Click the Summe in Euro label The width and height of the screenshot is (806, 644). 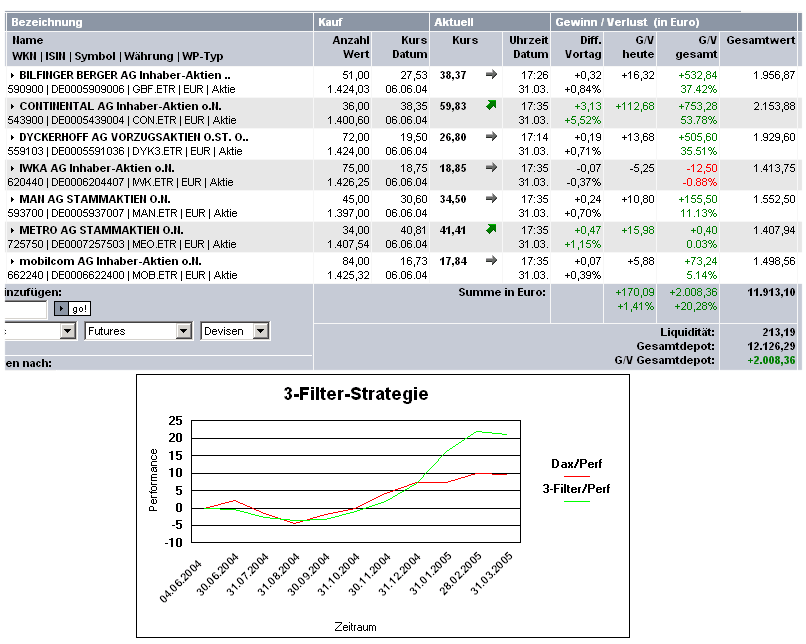502,292
